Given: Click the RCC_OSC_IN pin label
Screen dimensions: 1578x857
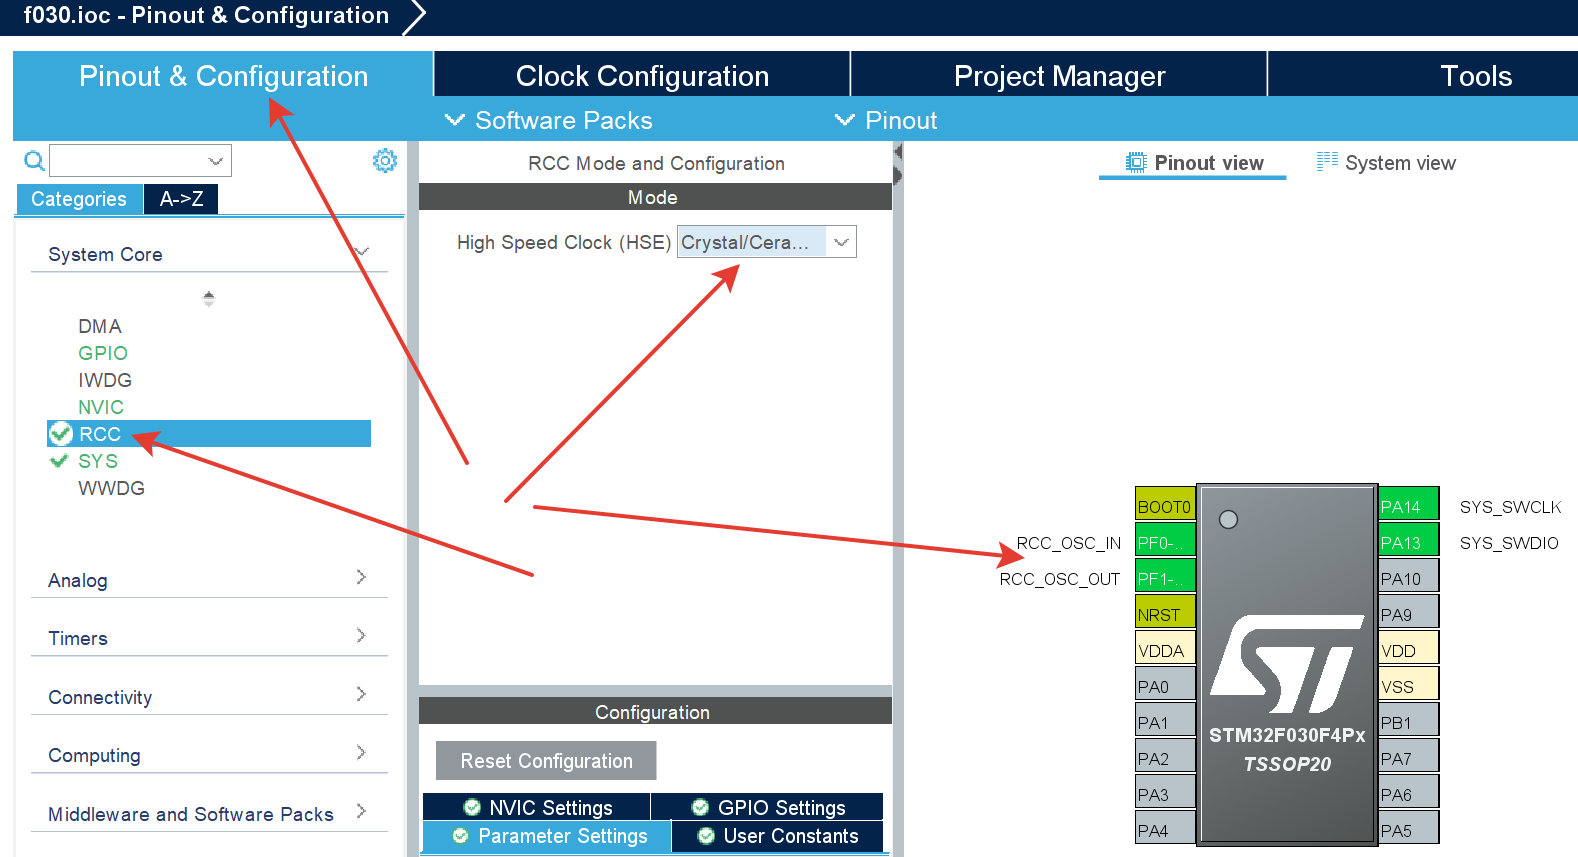Looking at the screenshot, I should coord(1068,543).
